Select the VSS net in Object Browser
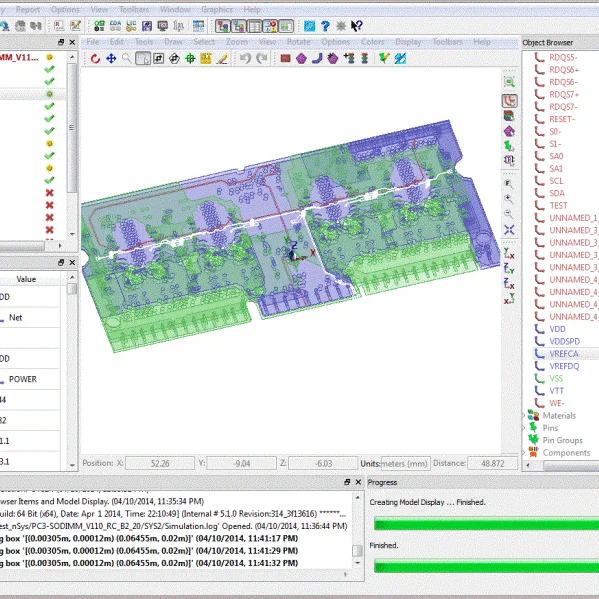The image size is (599, 599). coord(556,378)
